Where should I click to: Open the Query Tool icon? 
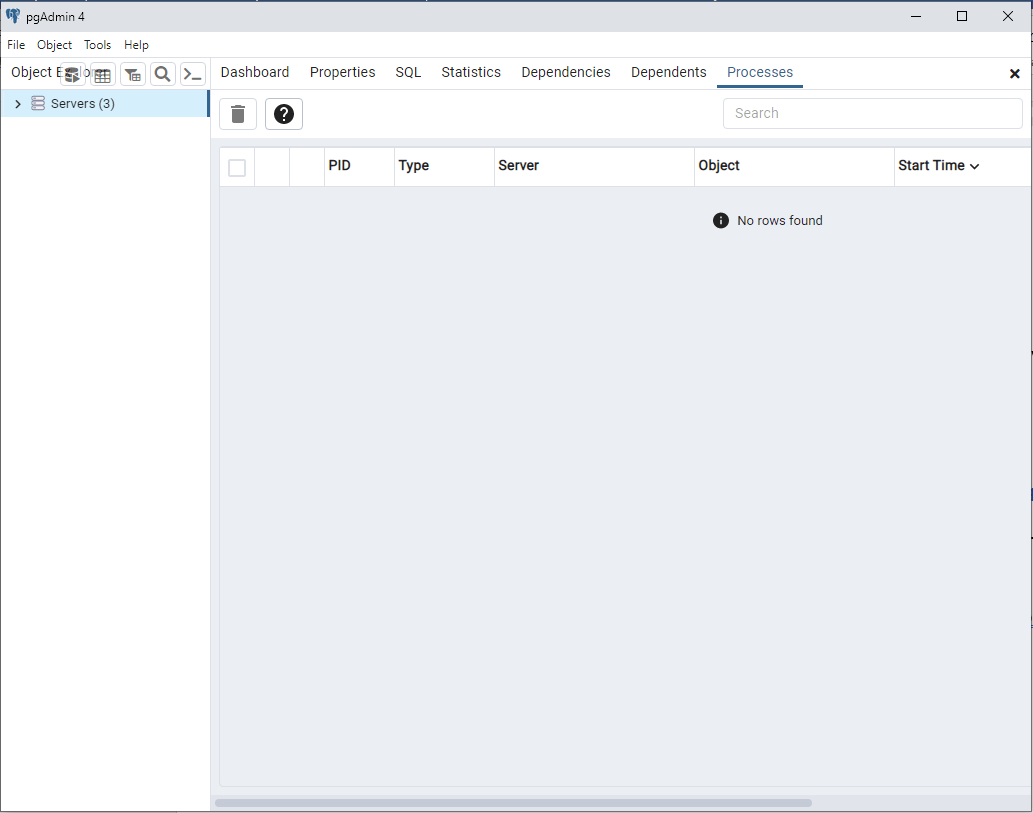pos(73,74)
